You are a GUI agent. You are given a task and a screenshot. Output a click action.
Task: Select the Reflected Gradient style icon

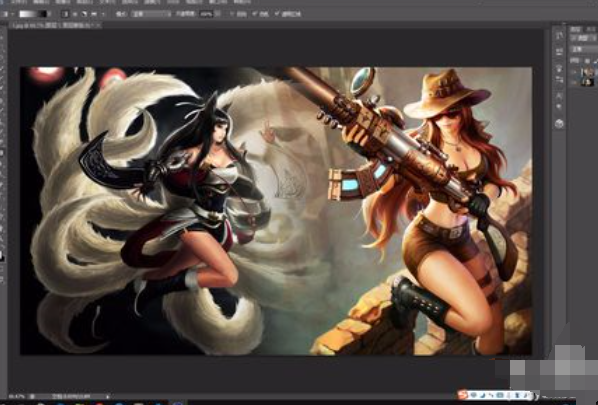click(x=93, y=14)
